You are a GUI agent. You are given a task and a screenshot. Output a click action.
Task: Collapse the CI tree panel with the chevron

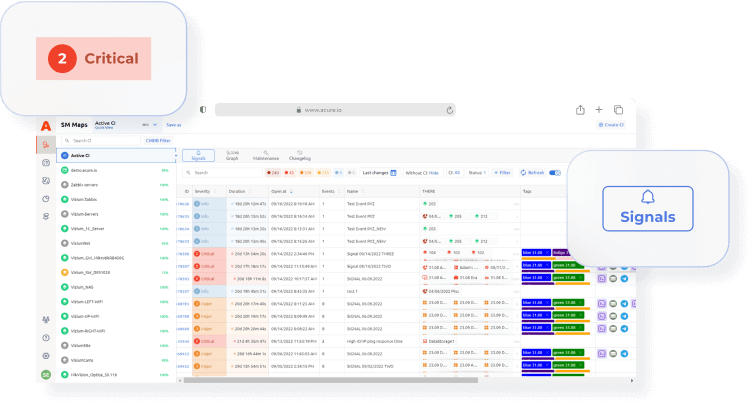[176, 155]
